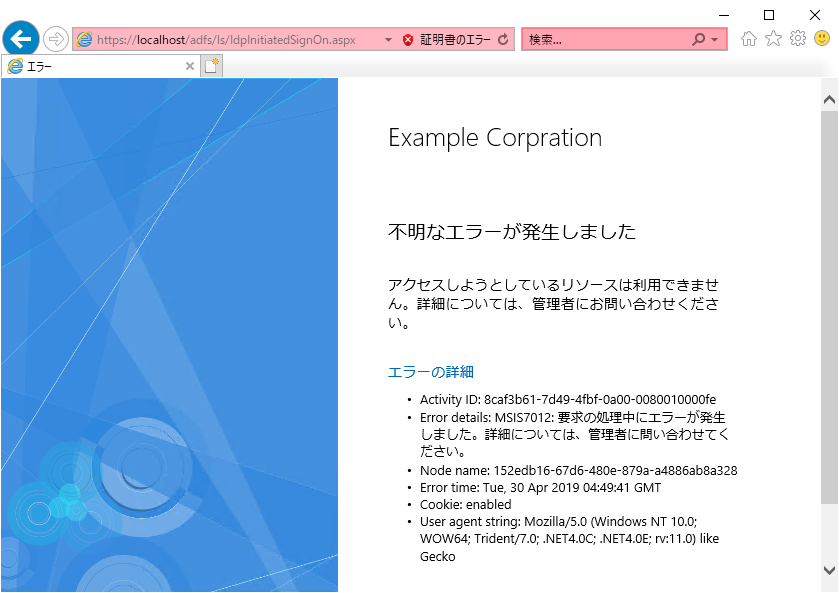
Task: Maximize the browser window
Action: [769, 15]
